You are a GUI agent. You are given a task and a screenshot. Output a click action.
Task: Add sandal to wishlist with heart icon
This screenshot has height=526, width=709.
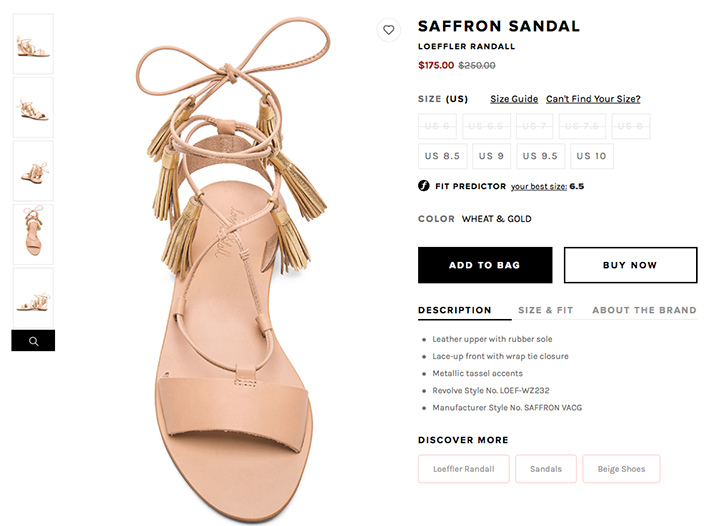click(388, 30)
